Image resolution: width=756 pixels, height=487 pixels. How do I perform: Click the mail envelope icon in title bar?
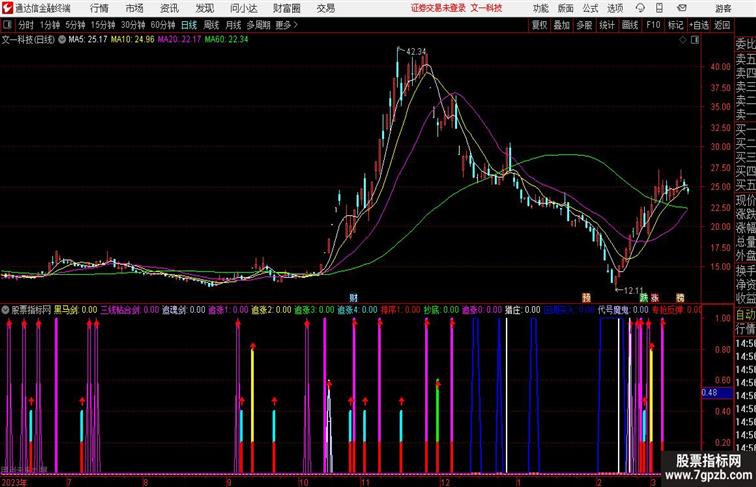[681, 8]
